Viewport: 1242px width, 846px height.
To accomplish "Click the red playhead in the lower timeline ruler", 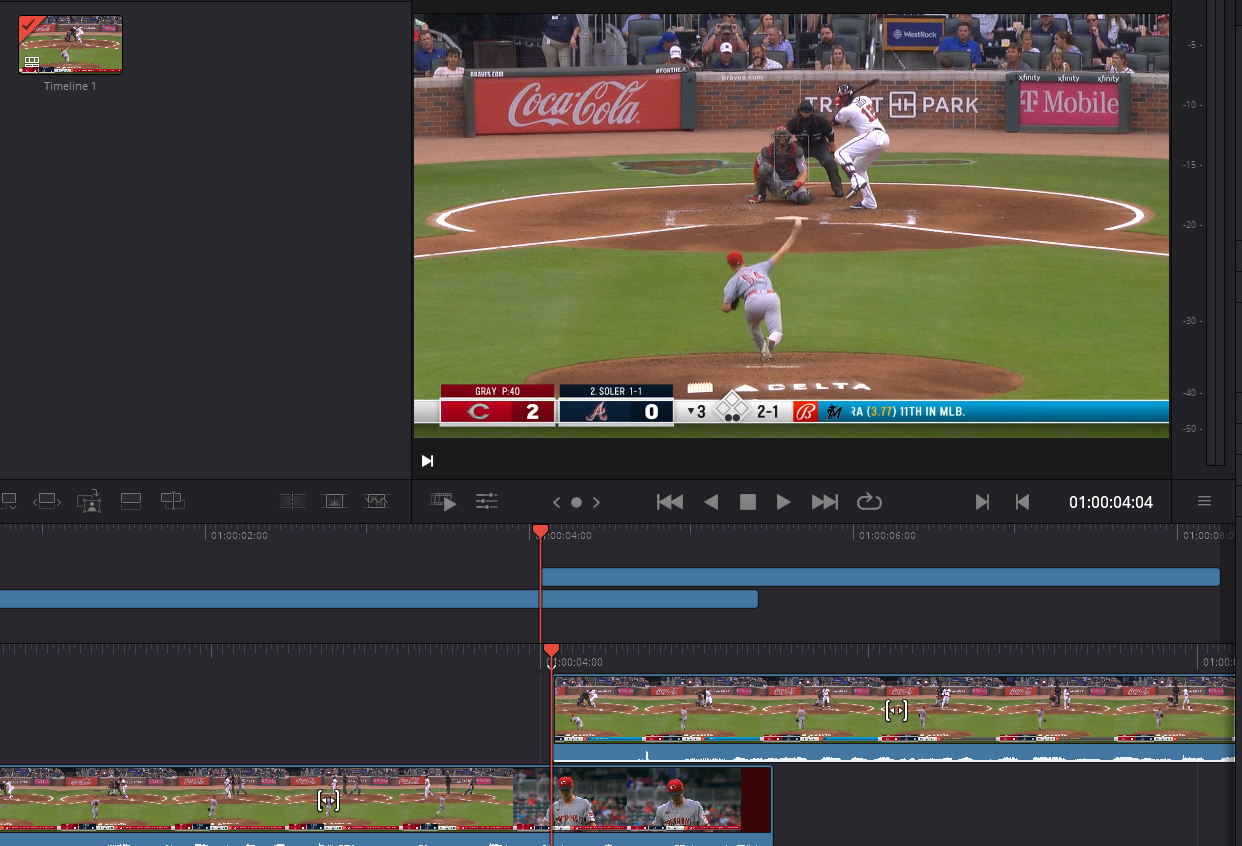I will tap(551, 651).
